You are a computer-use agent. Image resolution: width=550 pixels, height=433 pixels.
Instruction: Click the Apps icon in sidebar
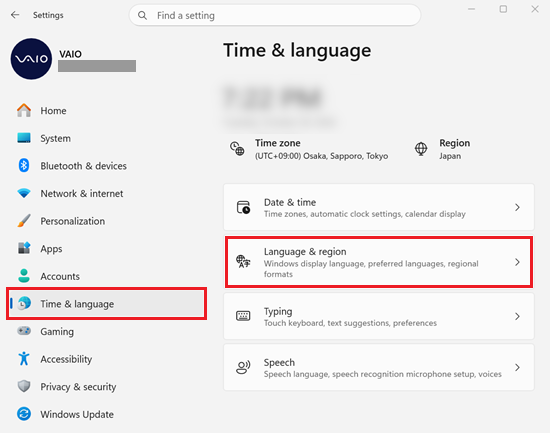point(24,248)
